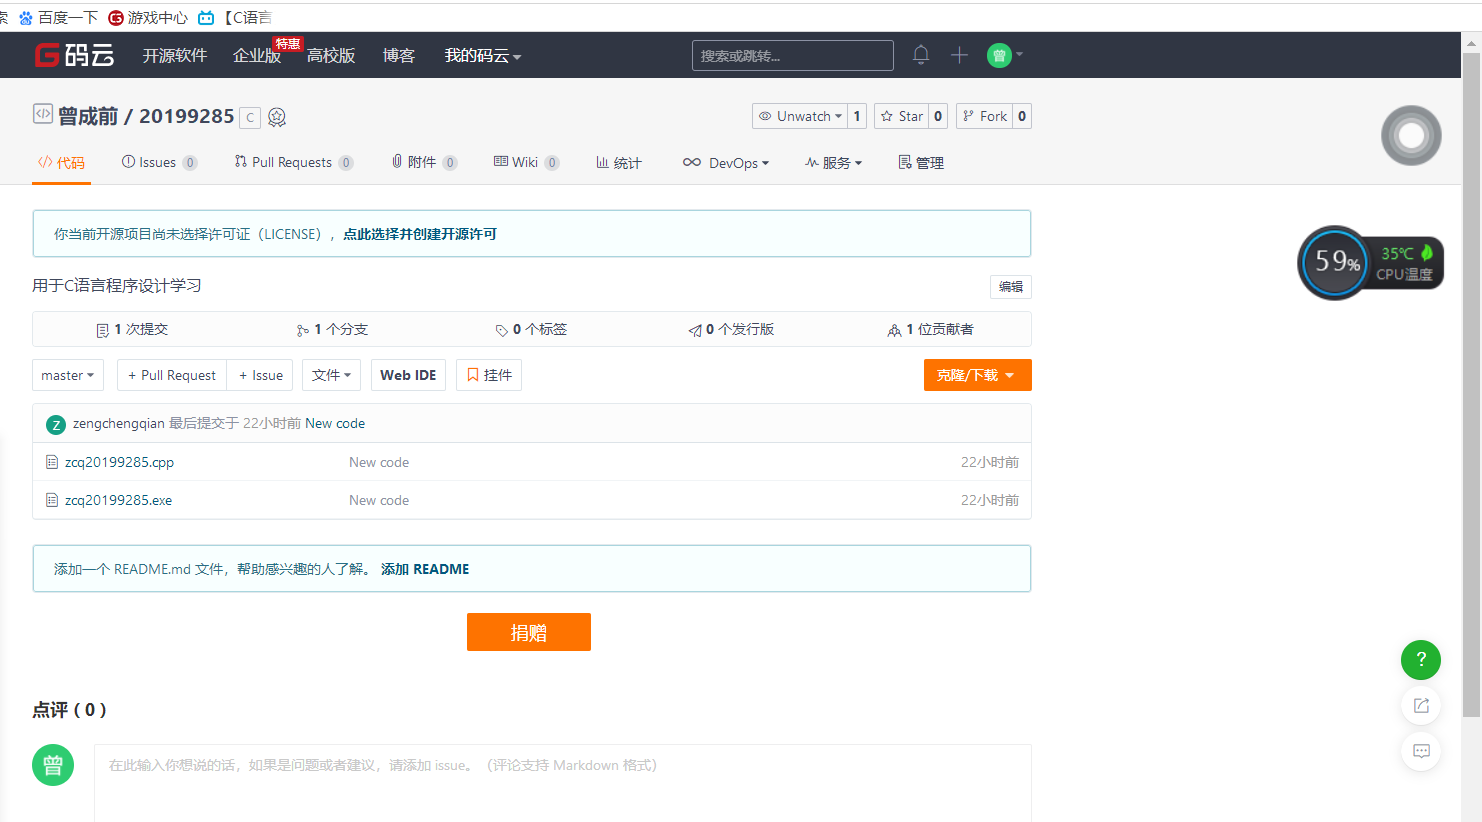Screen dimensions: 1482x822
Task: Open the 统计 tab
Action: pyautogui.click(x=619, y=162)
